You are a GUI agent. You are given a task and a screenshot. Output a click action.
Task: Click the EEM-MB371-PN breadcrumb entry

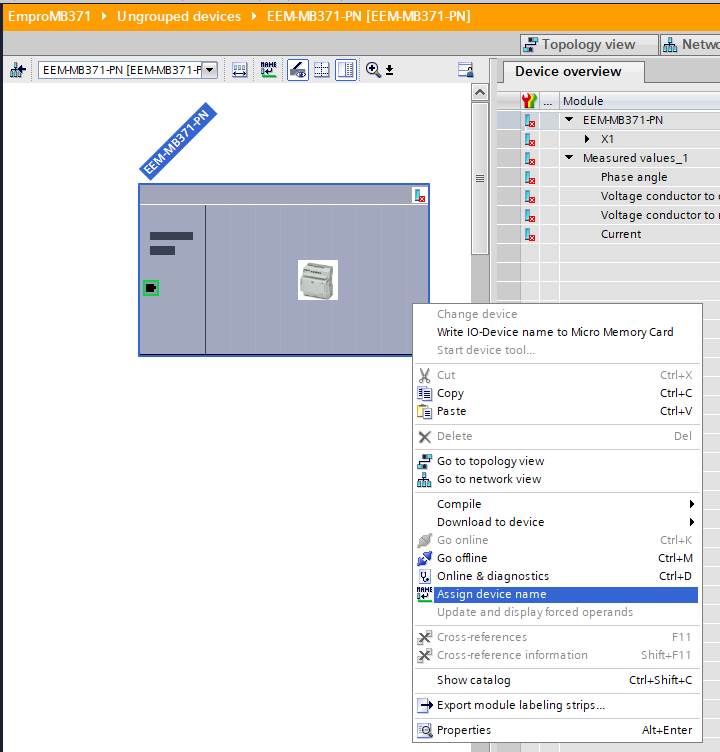368,16
